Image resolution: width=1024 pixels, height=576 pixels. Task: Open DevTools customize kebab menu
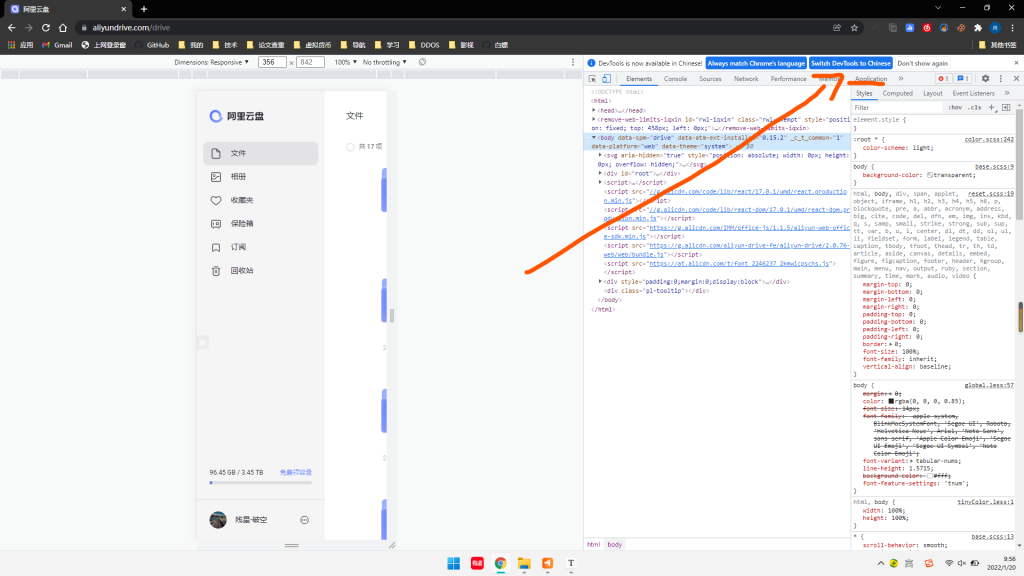[1000, 78]
